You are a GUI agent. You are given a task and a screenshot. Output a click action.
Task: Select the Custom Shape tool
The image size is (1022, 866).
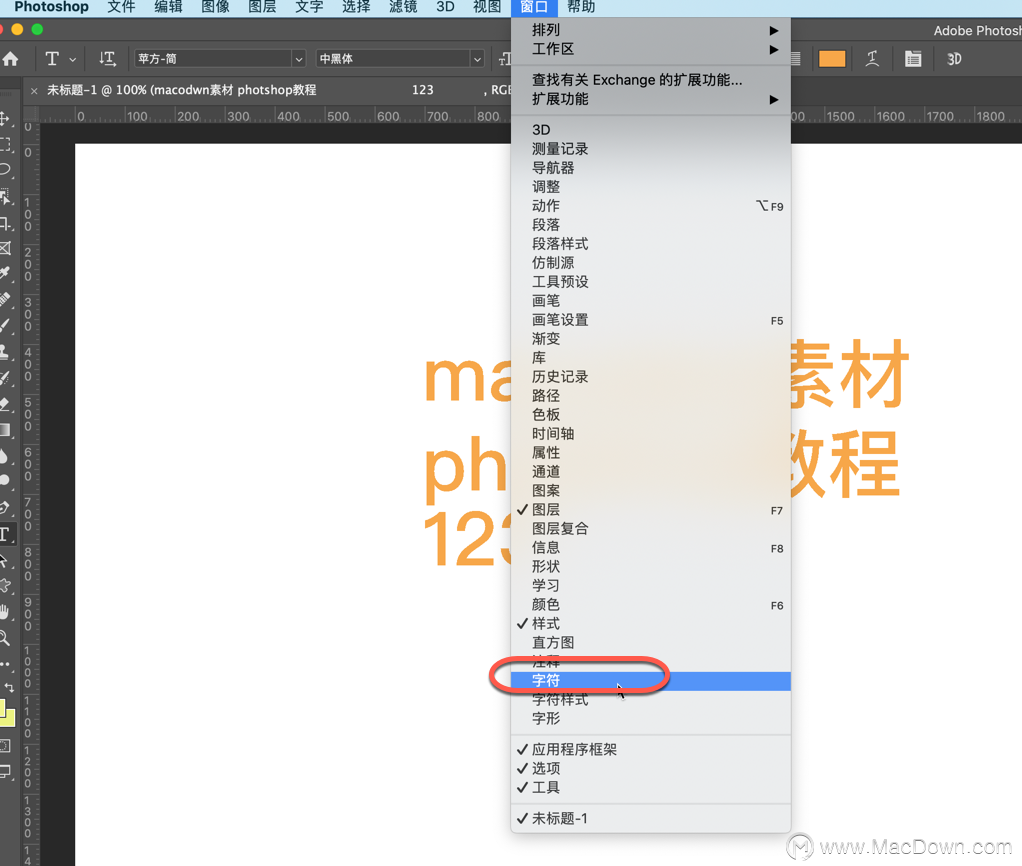(x=5, y=586)
